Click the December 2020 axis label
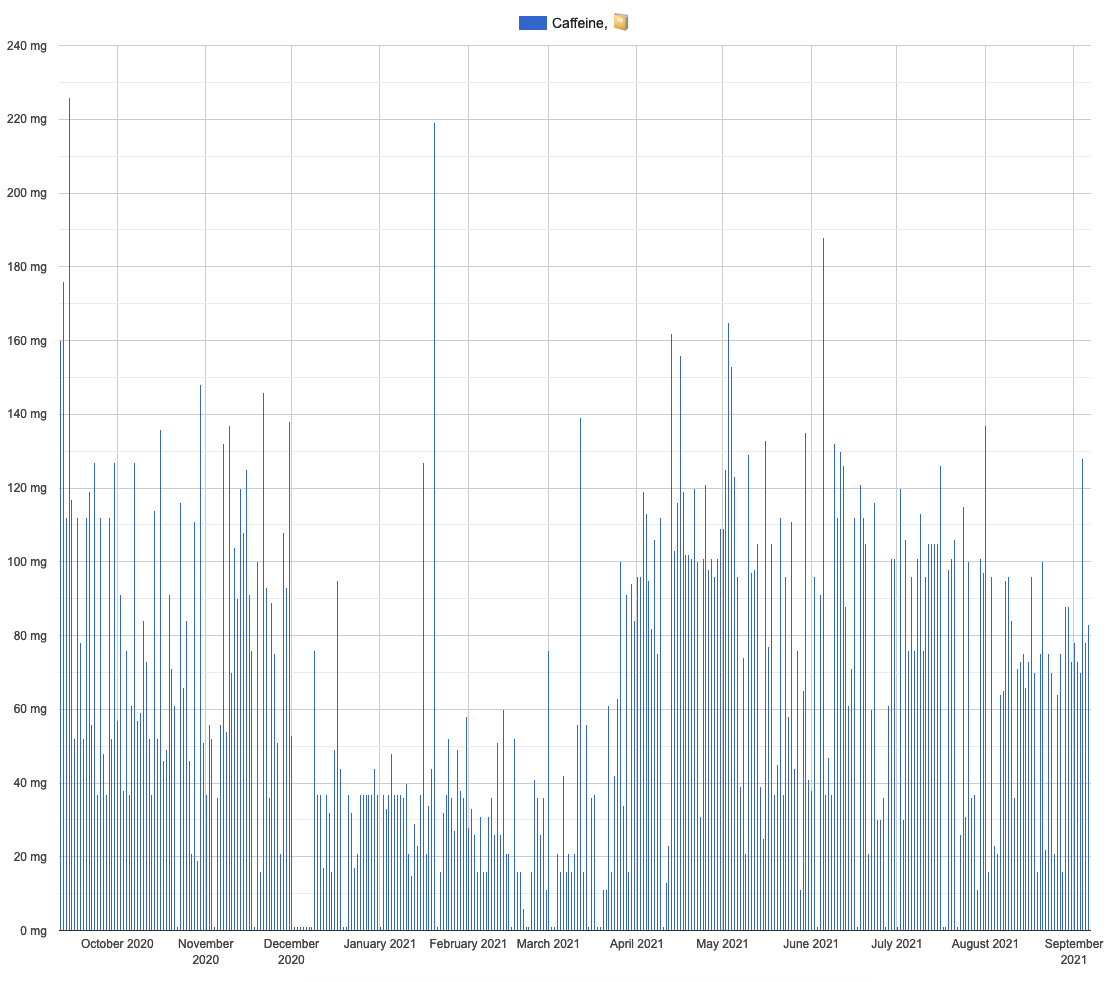Image resolution: width=1111 pixels, height=982 pixels. coord(291,952)
